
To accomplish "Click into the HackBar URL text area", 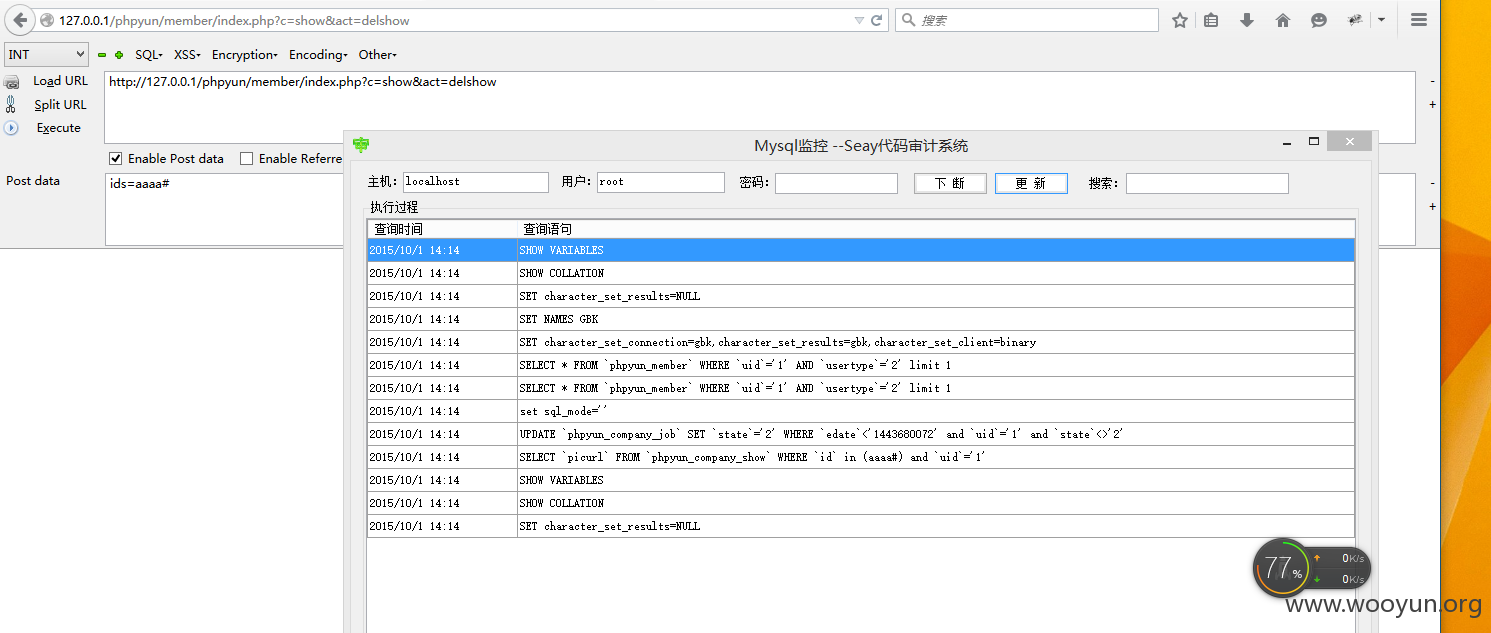I will click(x=760, y=107).
